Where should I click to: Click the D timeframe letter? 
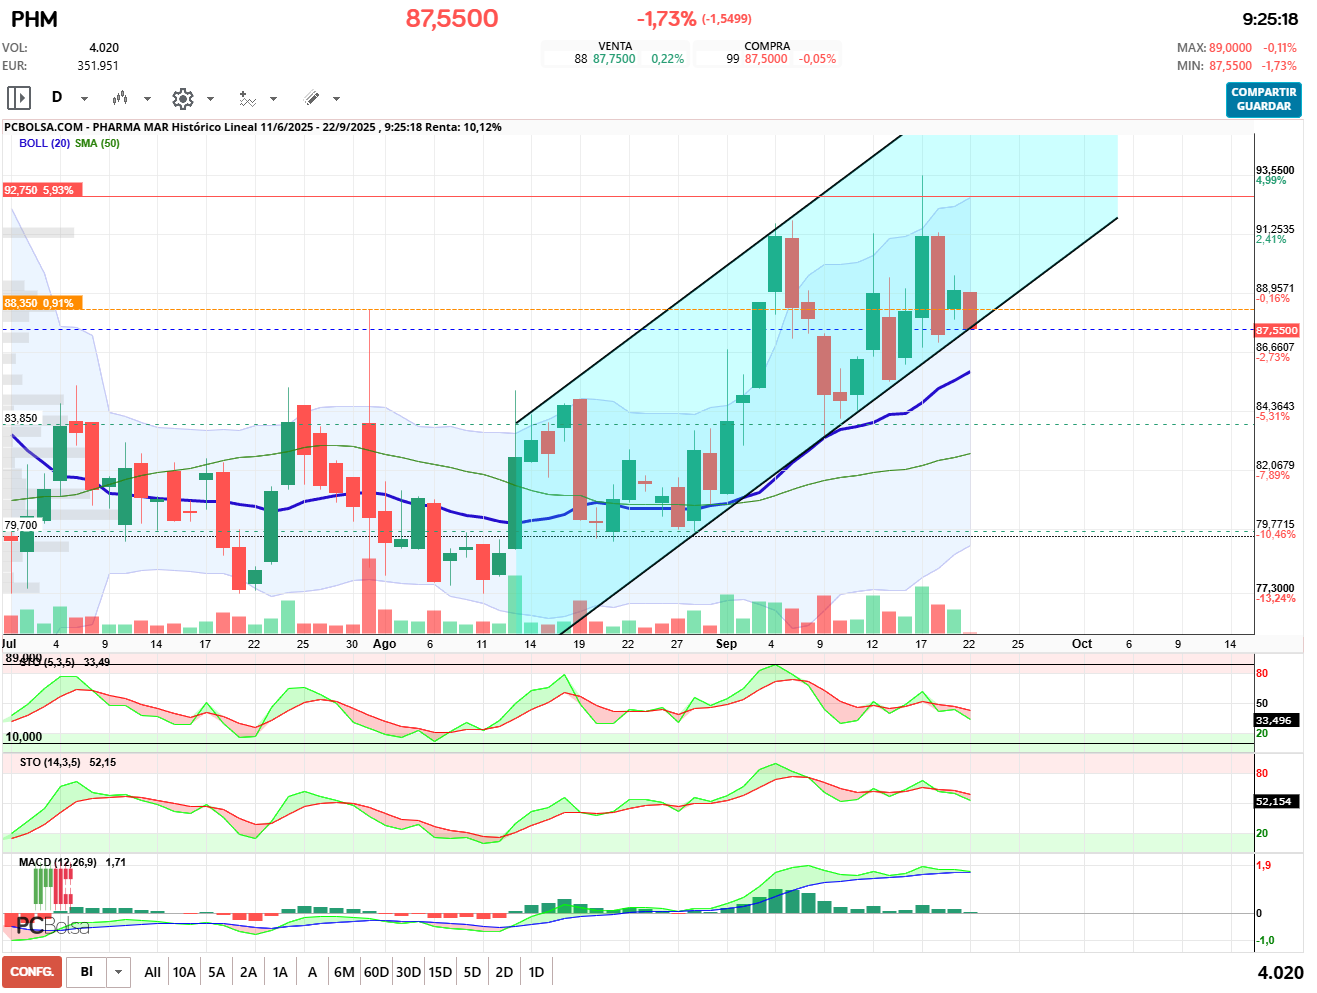click(x=57, y=97)
